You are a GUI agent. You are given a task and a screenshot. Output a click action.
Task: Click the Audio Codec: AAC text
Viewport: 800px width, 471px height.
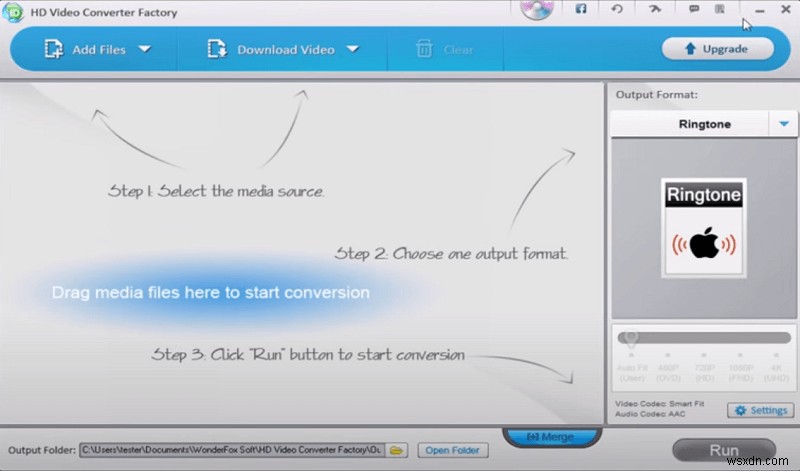pyautogui.click(x=650, y=414)
